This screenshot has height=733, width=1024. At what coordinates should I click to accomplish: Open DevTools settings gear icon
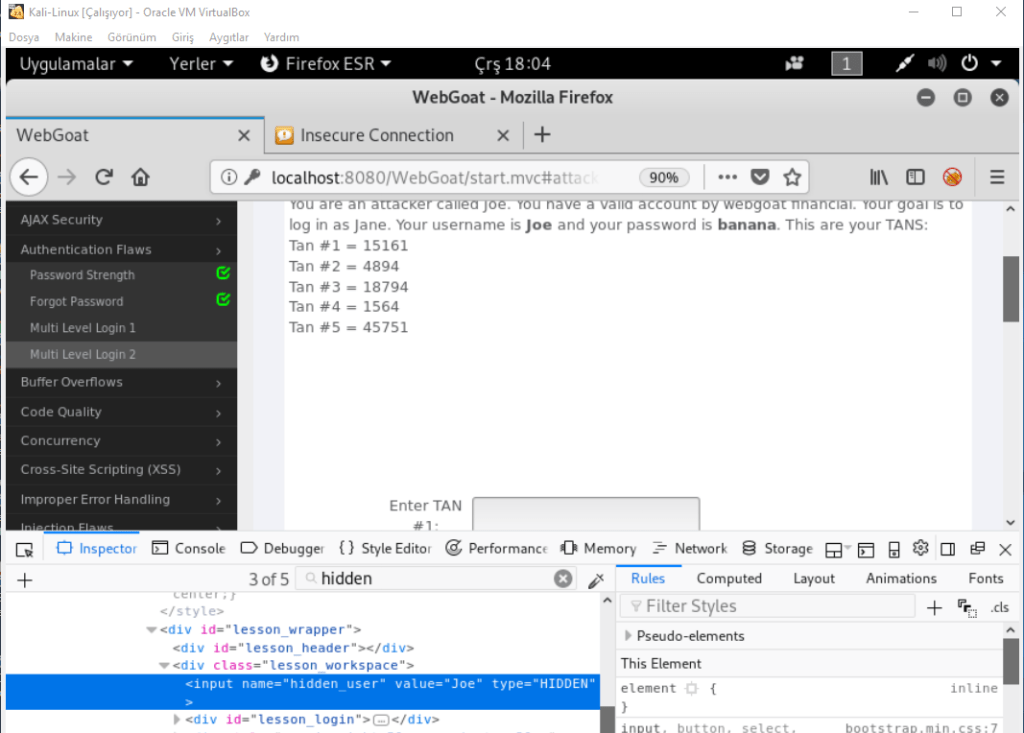click(921, 548)
